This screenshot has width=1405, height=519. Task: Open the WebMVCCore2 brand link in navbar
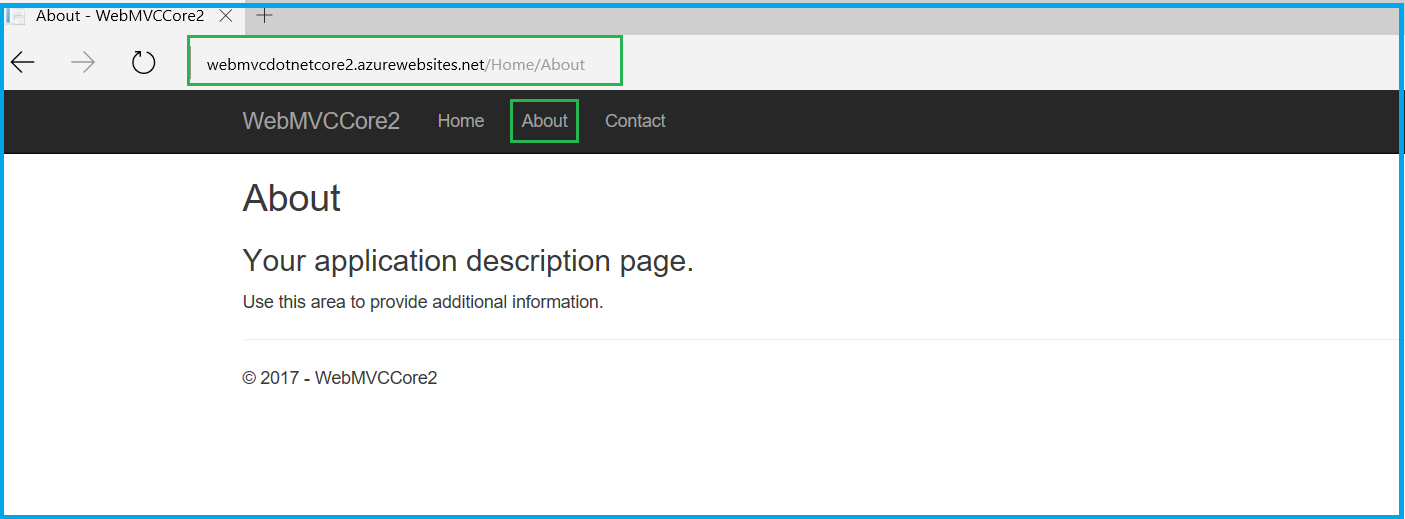pyautogui.click(x=321, y=121)
